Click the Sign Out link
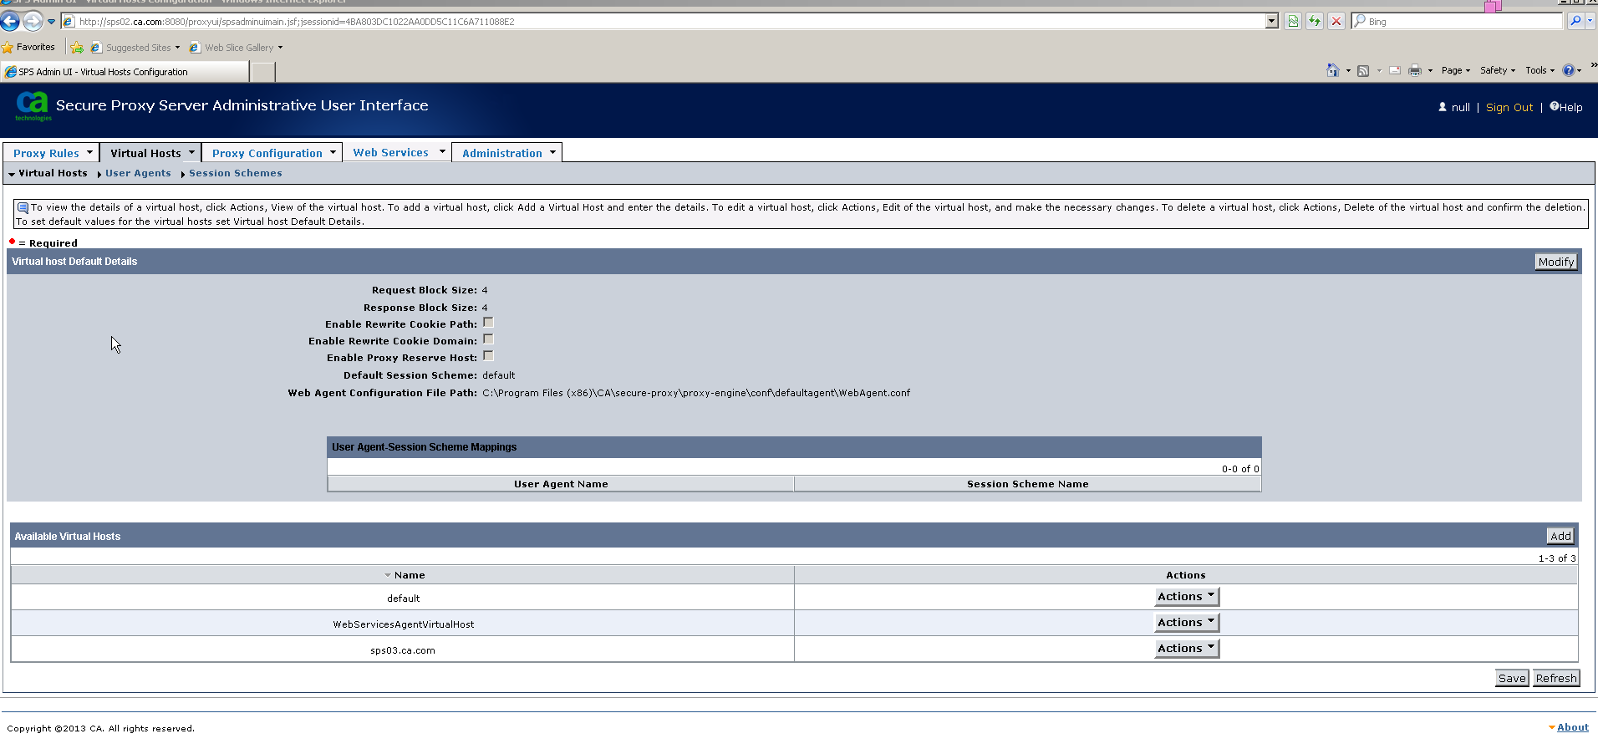 coord(1509,107)
